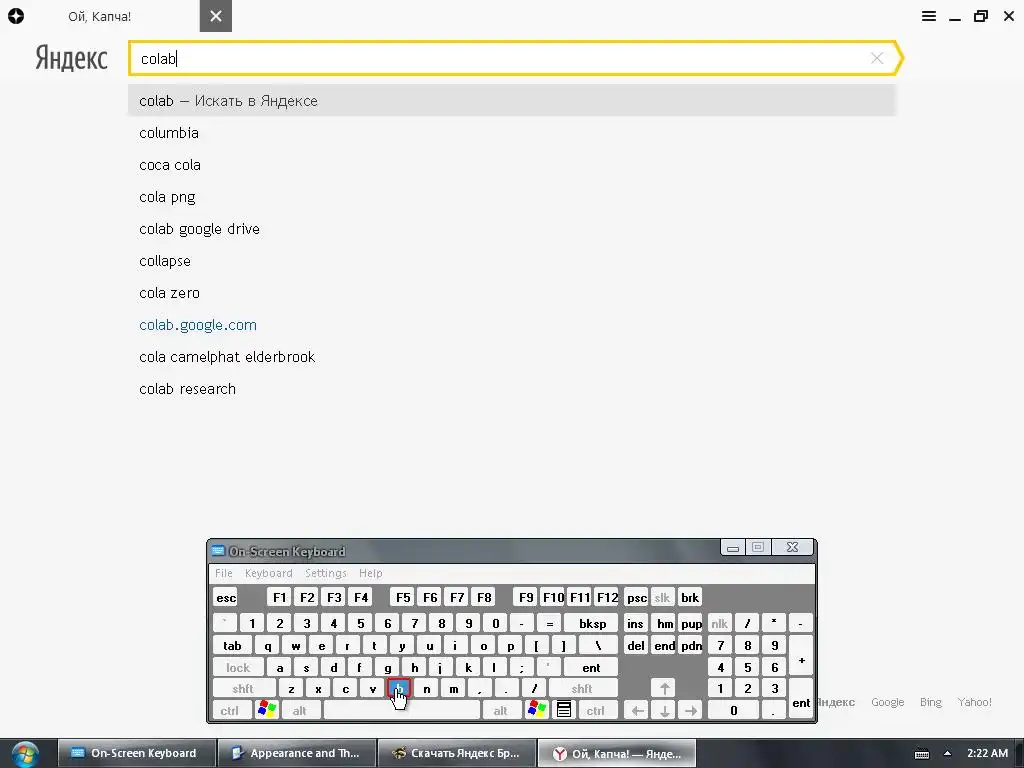Click the space bar key

pyautogui.click(x=402, y=710)
